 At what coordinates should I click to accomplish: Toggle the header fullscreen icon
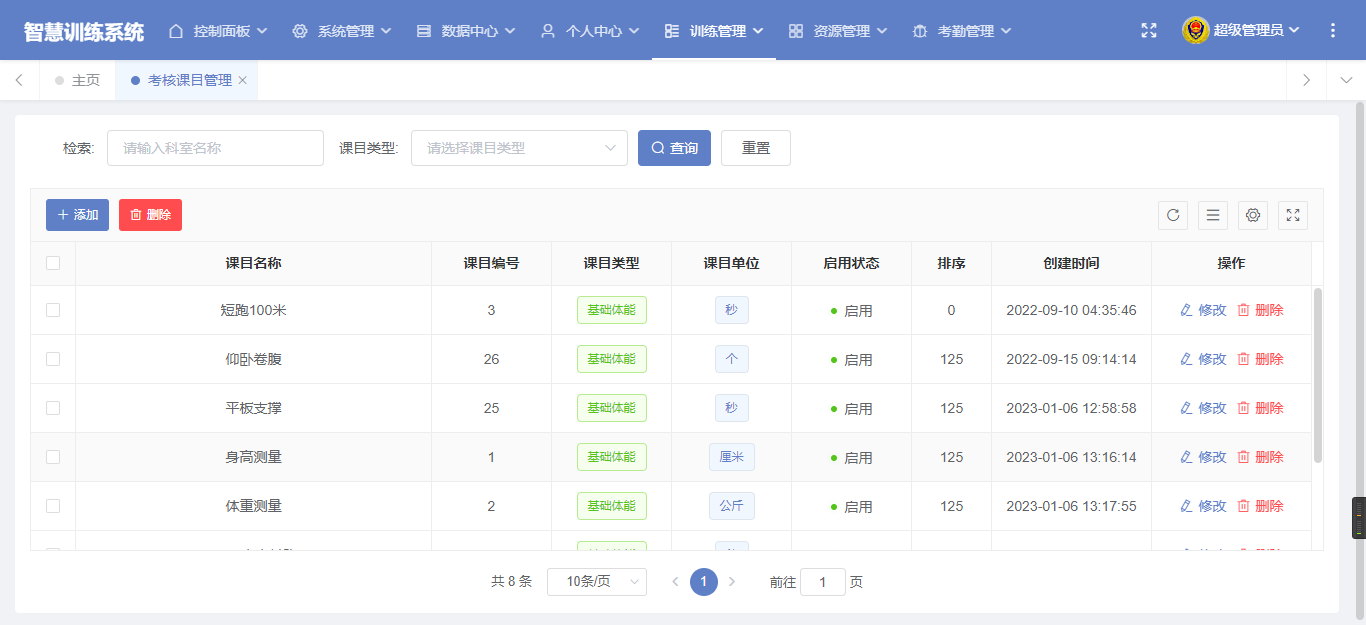1149,31
